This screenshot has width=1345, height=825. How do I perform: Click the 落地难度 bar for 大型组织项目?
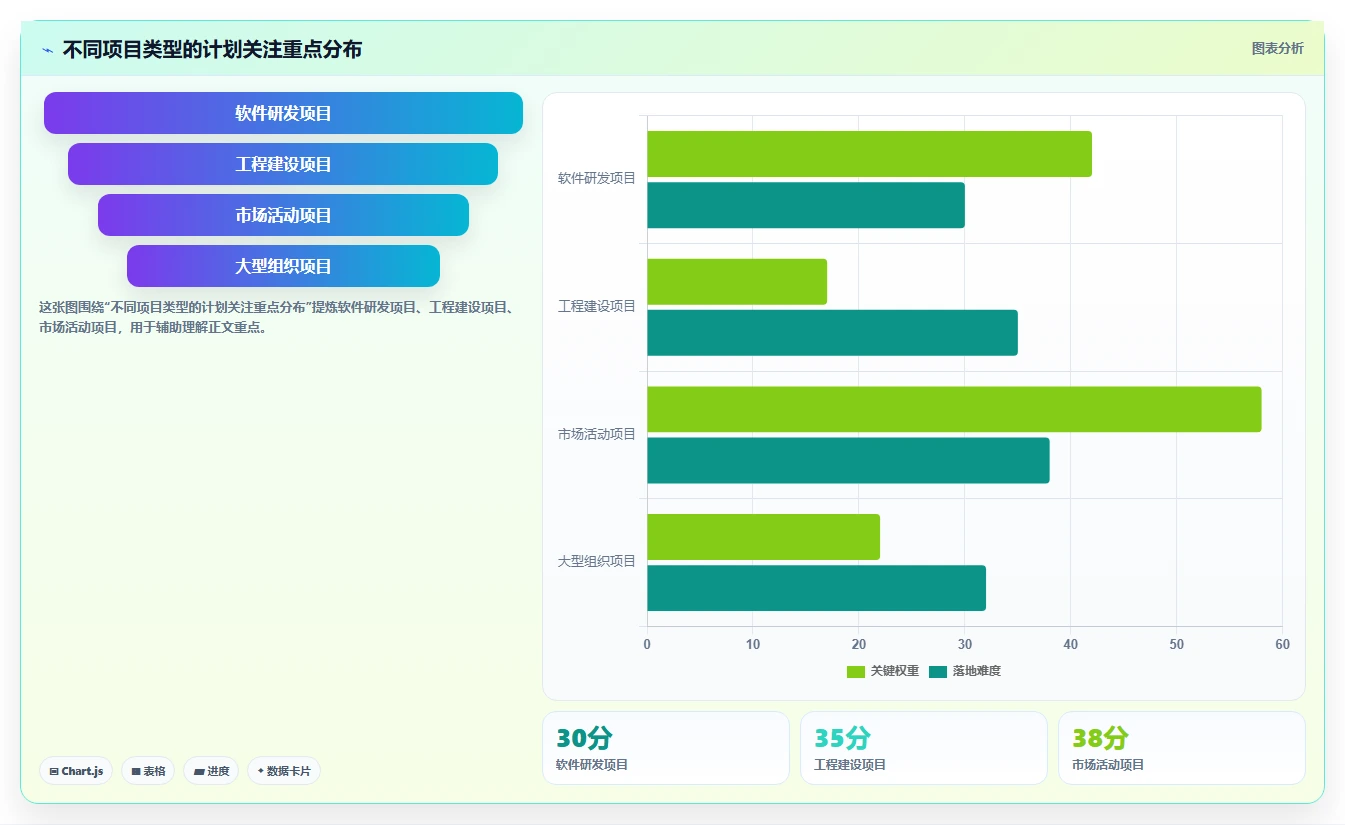click(816, 588)
